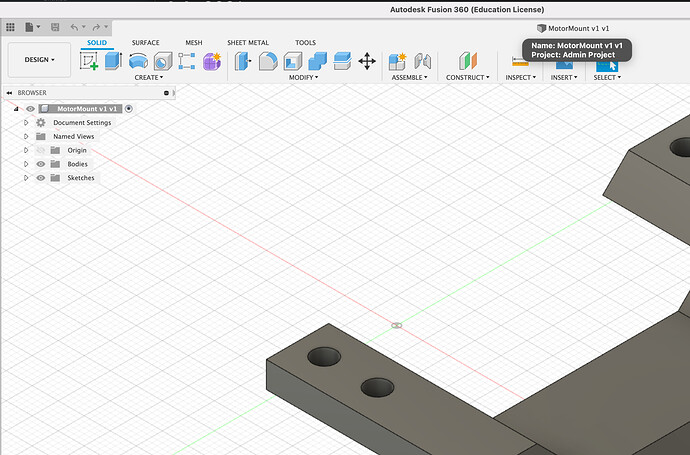Select the Joint tool
This screenshot has width=690, height=455.
(422, 61)
